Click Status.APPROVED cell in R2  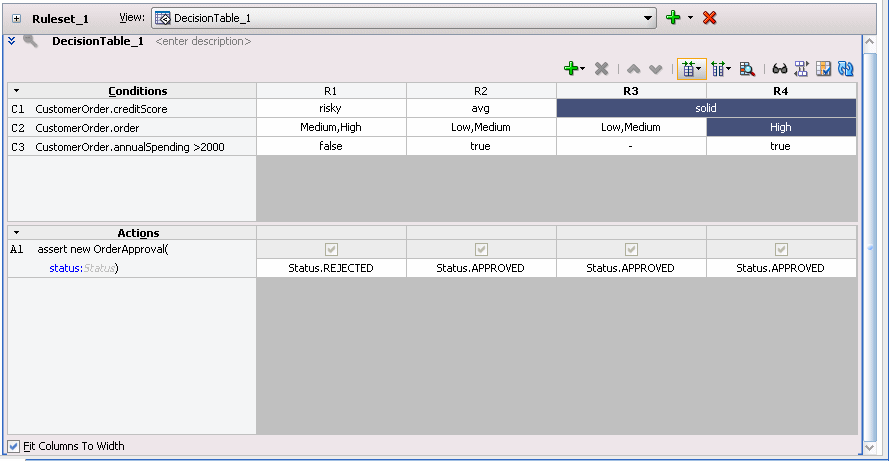(x=481, y=268)
